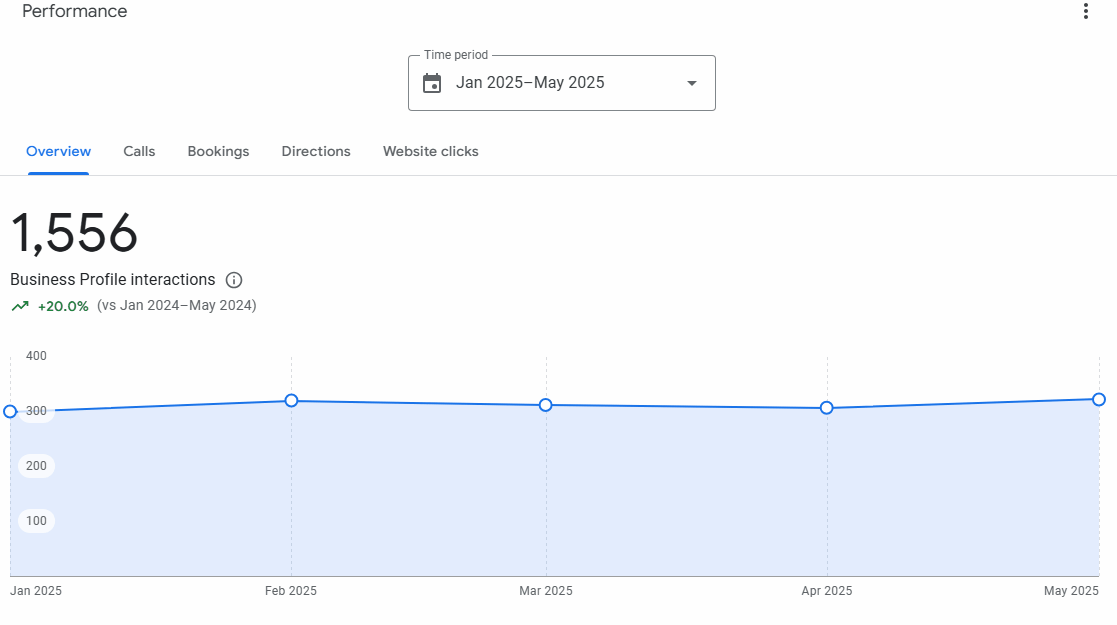The width and height of the screenshot is (1117, 625).
Task: Select the March data point on line
Action: point(546,405)
